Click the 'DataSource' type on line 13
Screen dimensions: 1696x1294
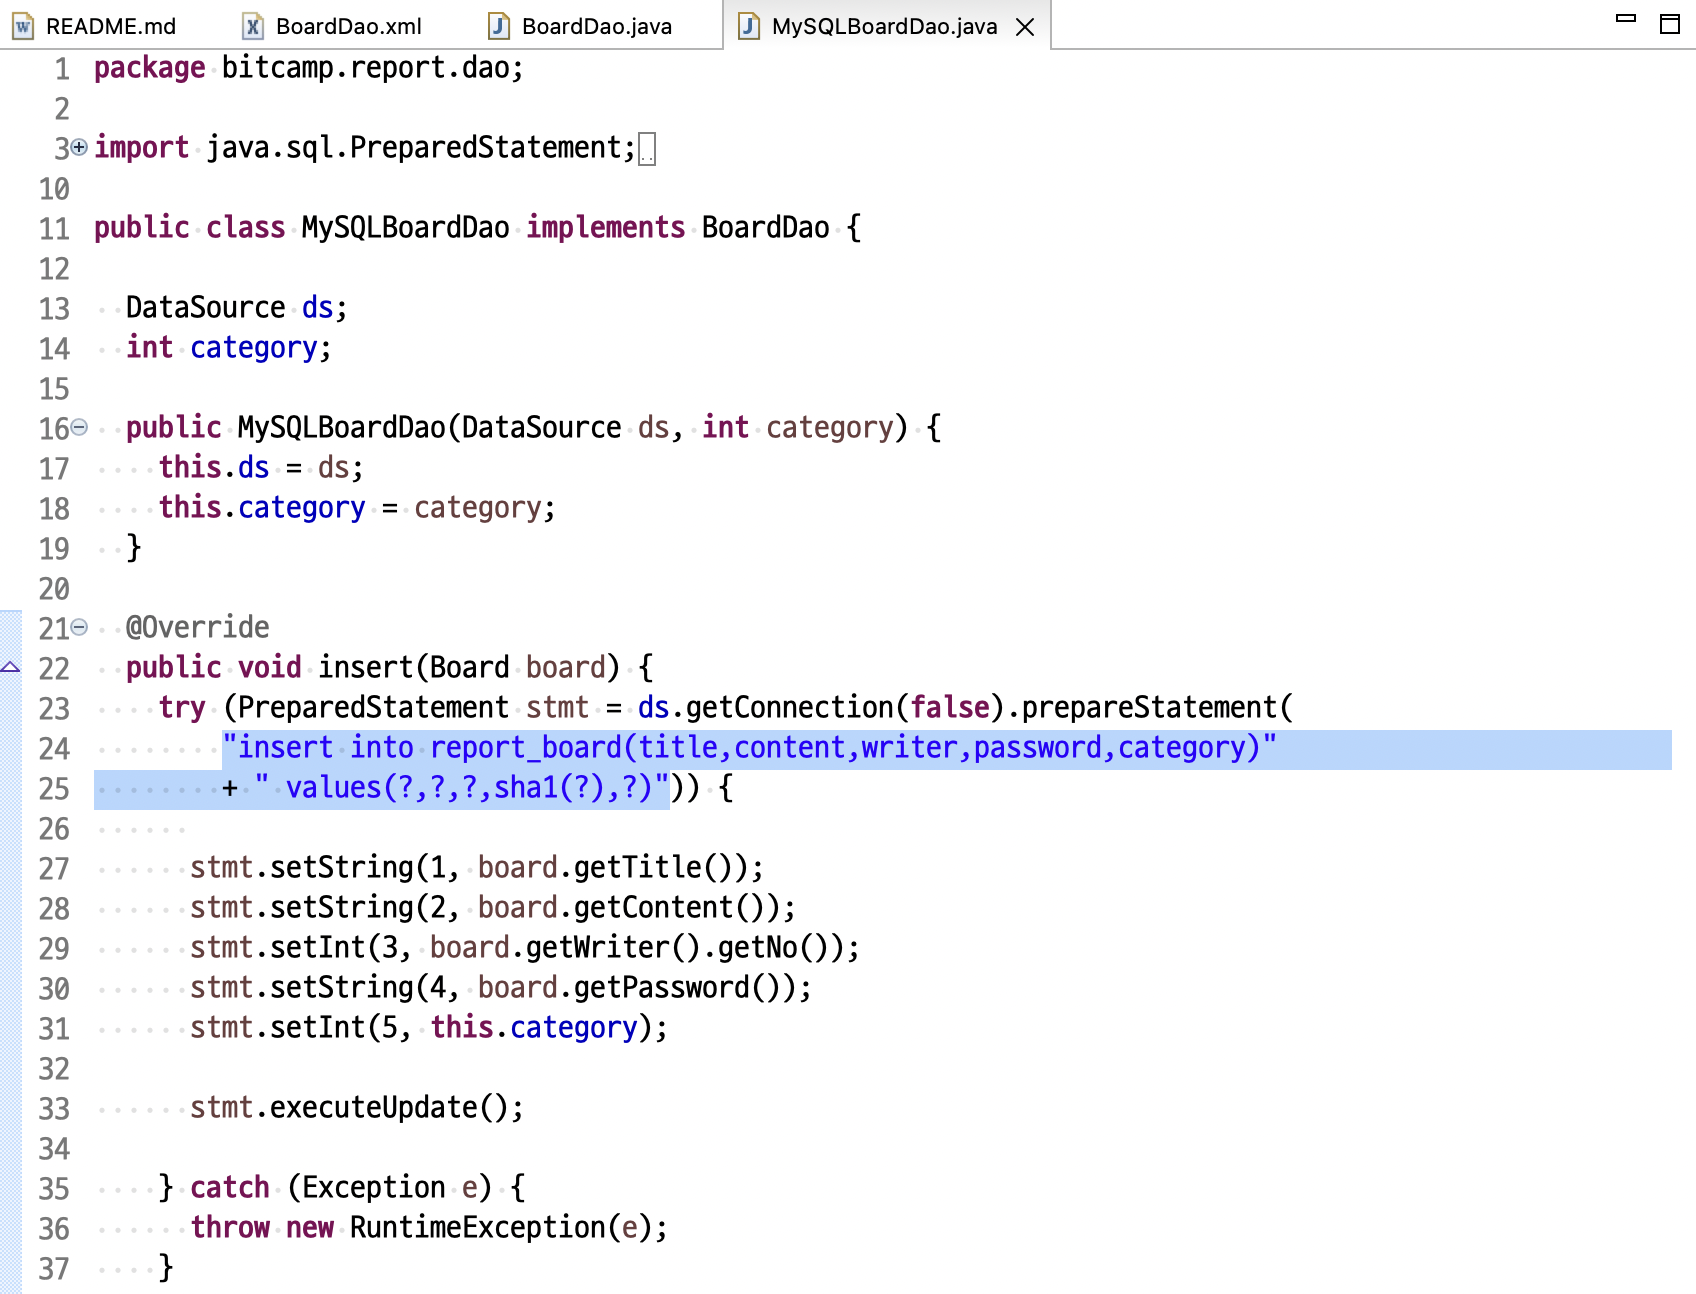coord(206,308)
